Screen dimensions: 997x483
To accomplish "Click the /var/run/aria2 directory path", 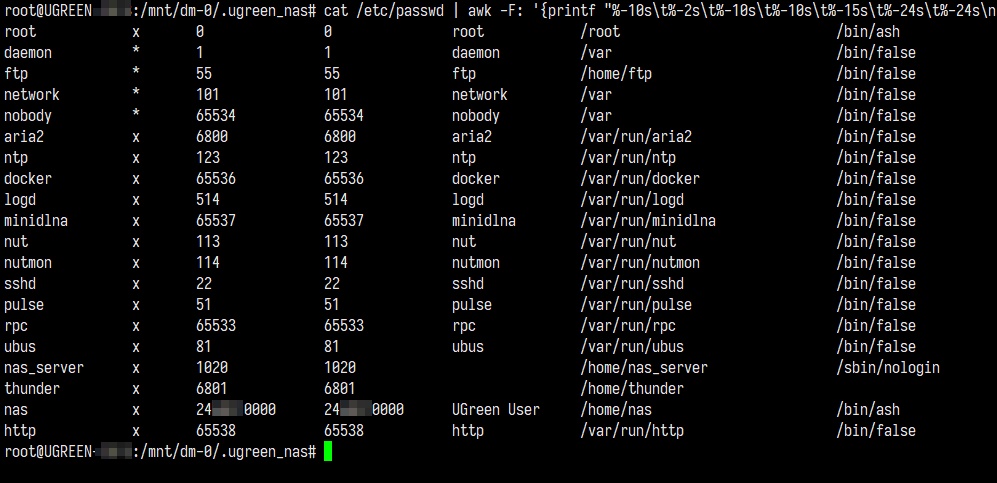I will click(636, 136).
